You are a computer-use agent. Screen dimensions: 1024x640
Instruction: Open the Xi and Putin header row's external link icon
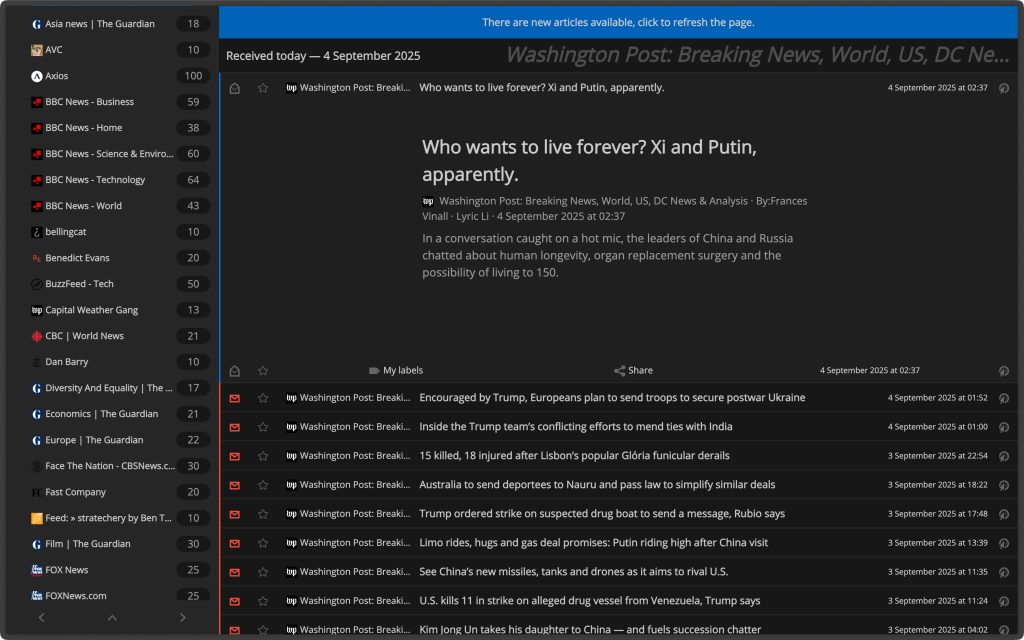1004,88
